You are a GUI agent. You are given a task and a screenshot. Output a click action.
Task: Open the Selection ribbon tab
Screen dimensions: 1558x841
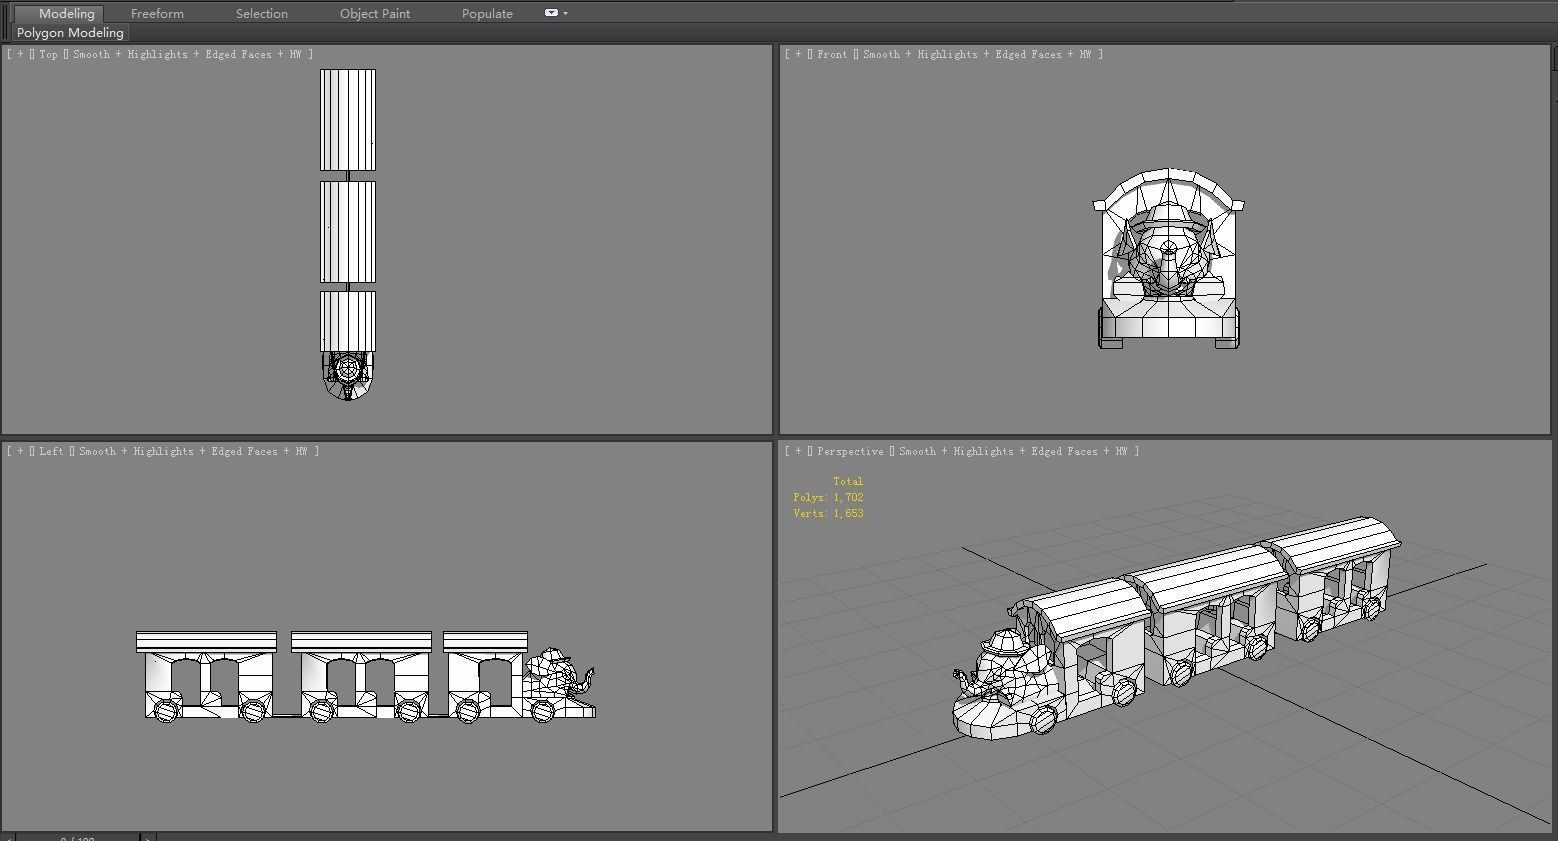click(262, 13)
